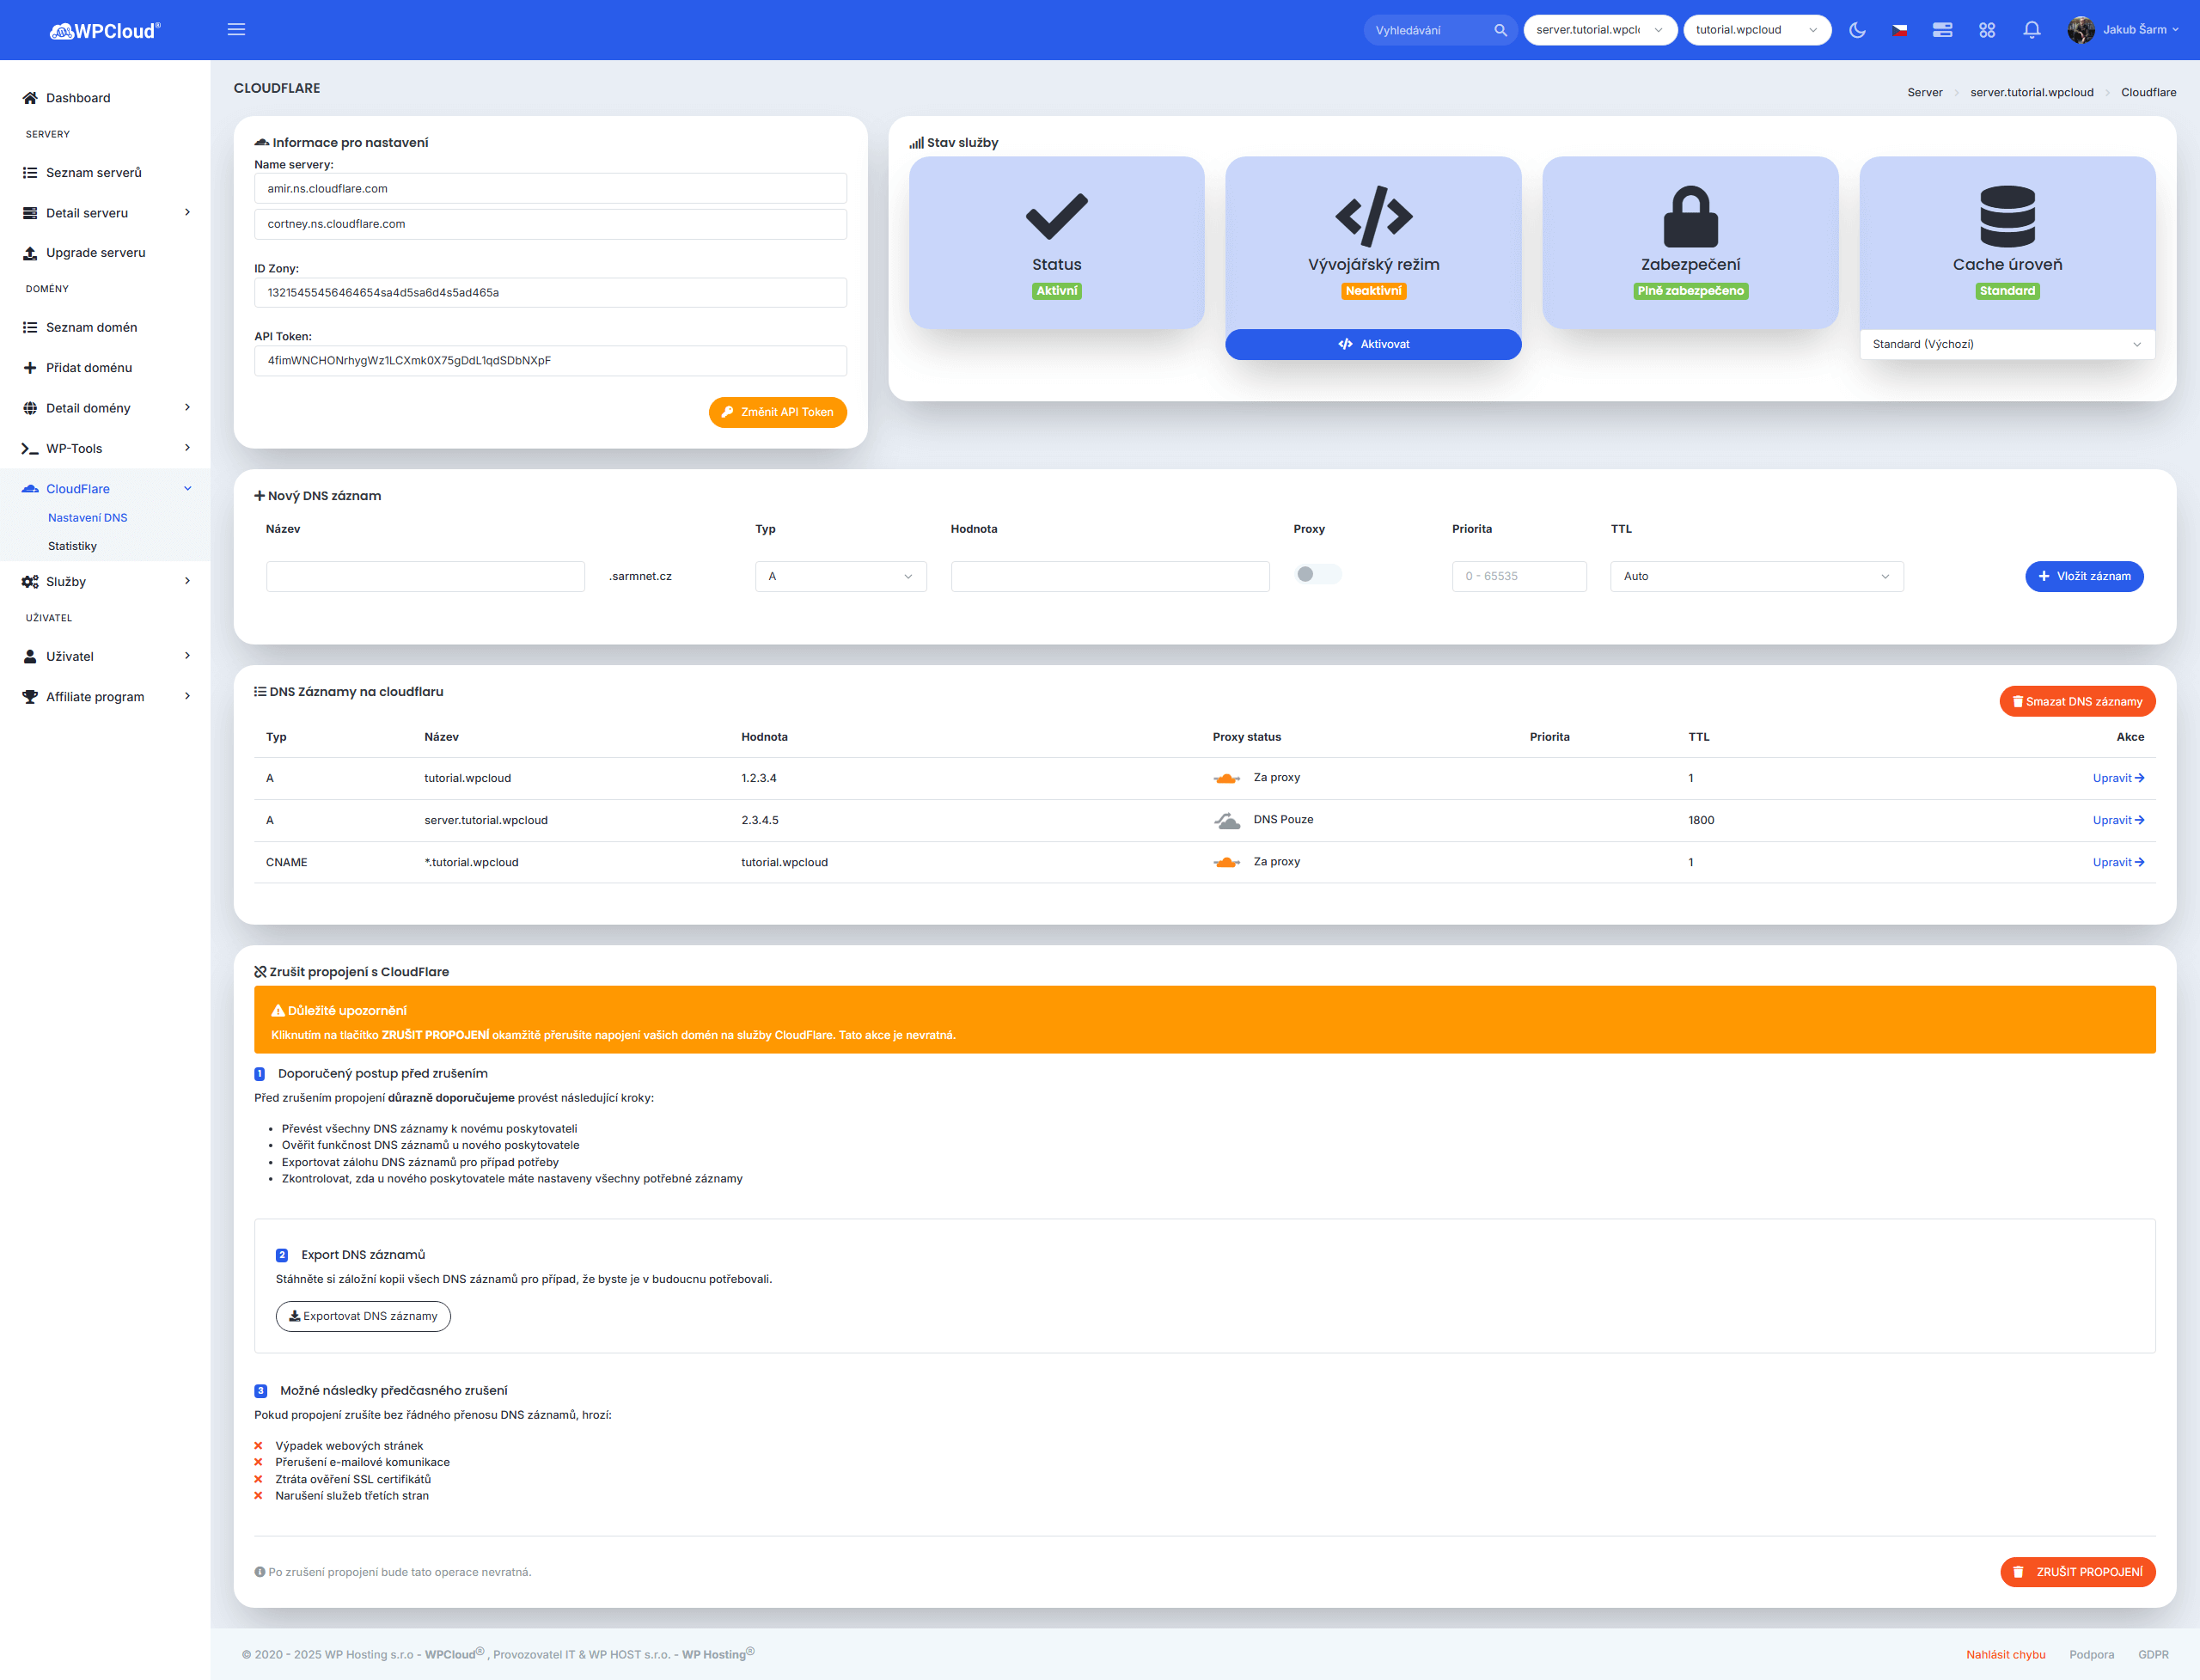The width and height of the screenshot is (2200, 1680).
Task: Open the record type dropdown showing A
Action: pyautogui.click(x=840, y=576)
